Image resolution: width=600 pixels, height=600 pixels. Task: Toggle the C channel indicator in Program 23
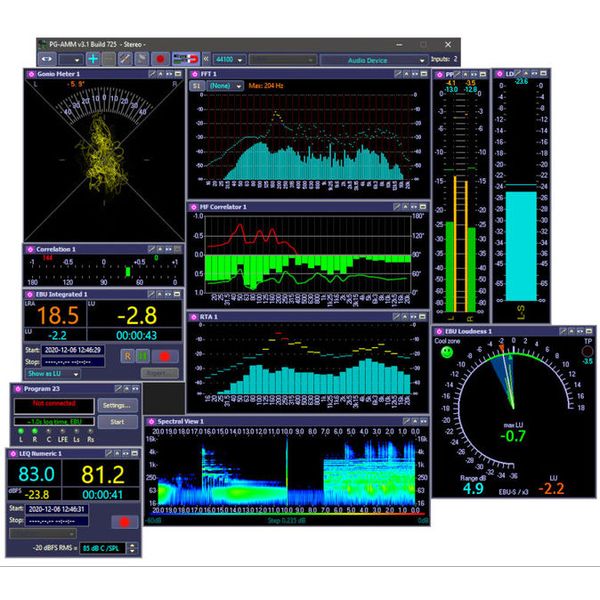point(49,431)
